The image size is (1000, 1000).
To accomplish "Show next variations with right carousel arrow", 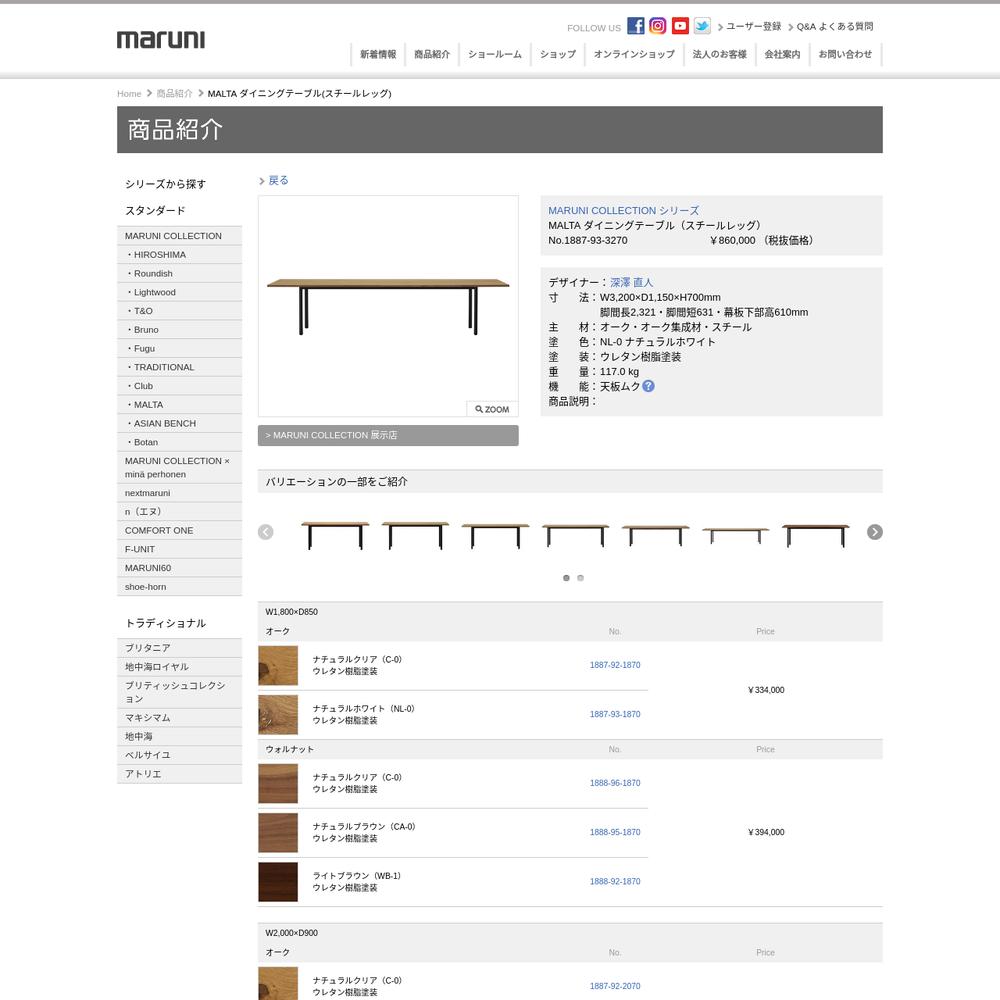I will [874, 532].
